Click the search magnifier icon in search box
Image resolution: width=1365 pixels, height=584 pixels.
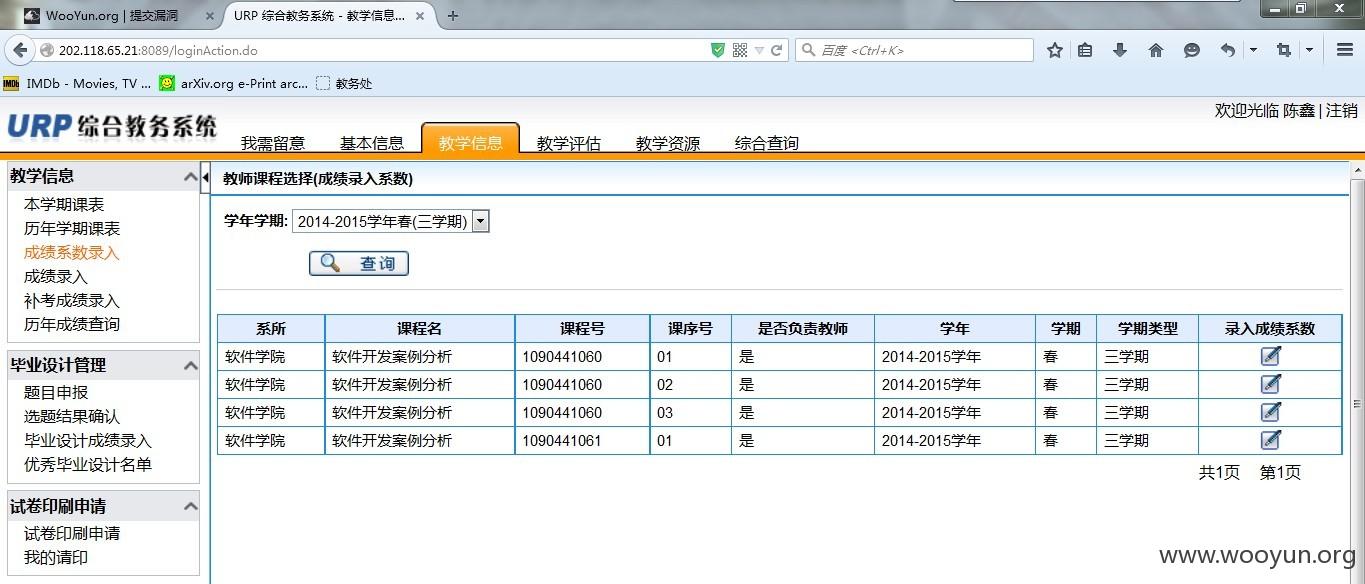point(808,50)
